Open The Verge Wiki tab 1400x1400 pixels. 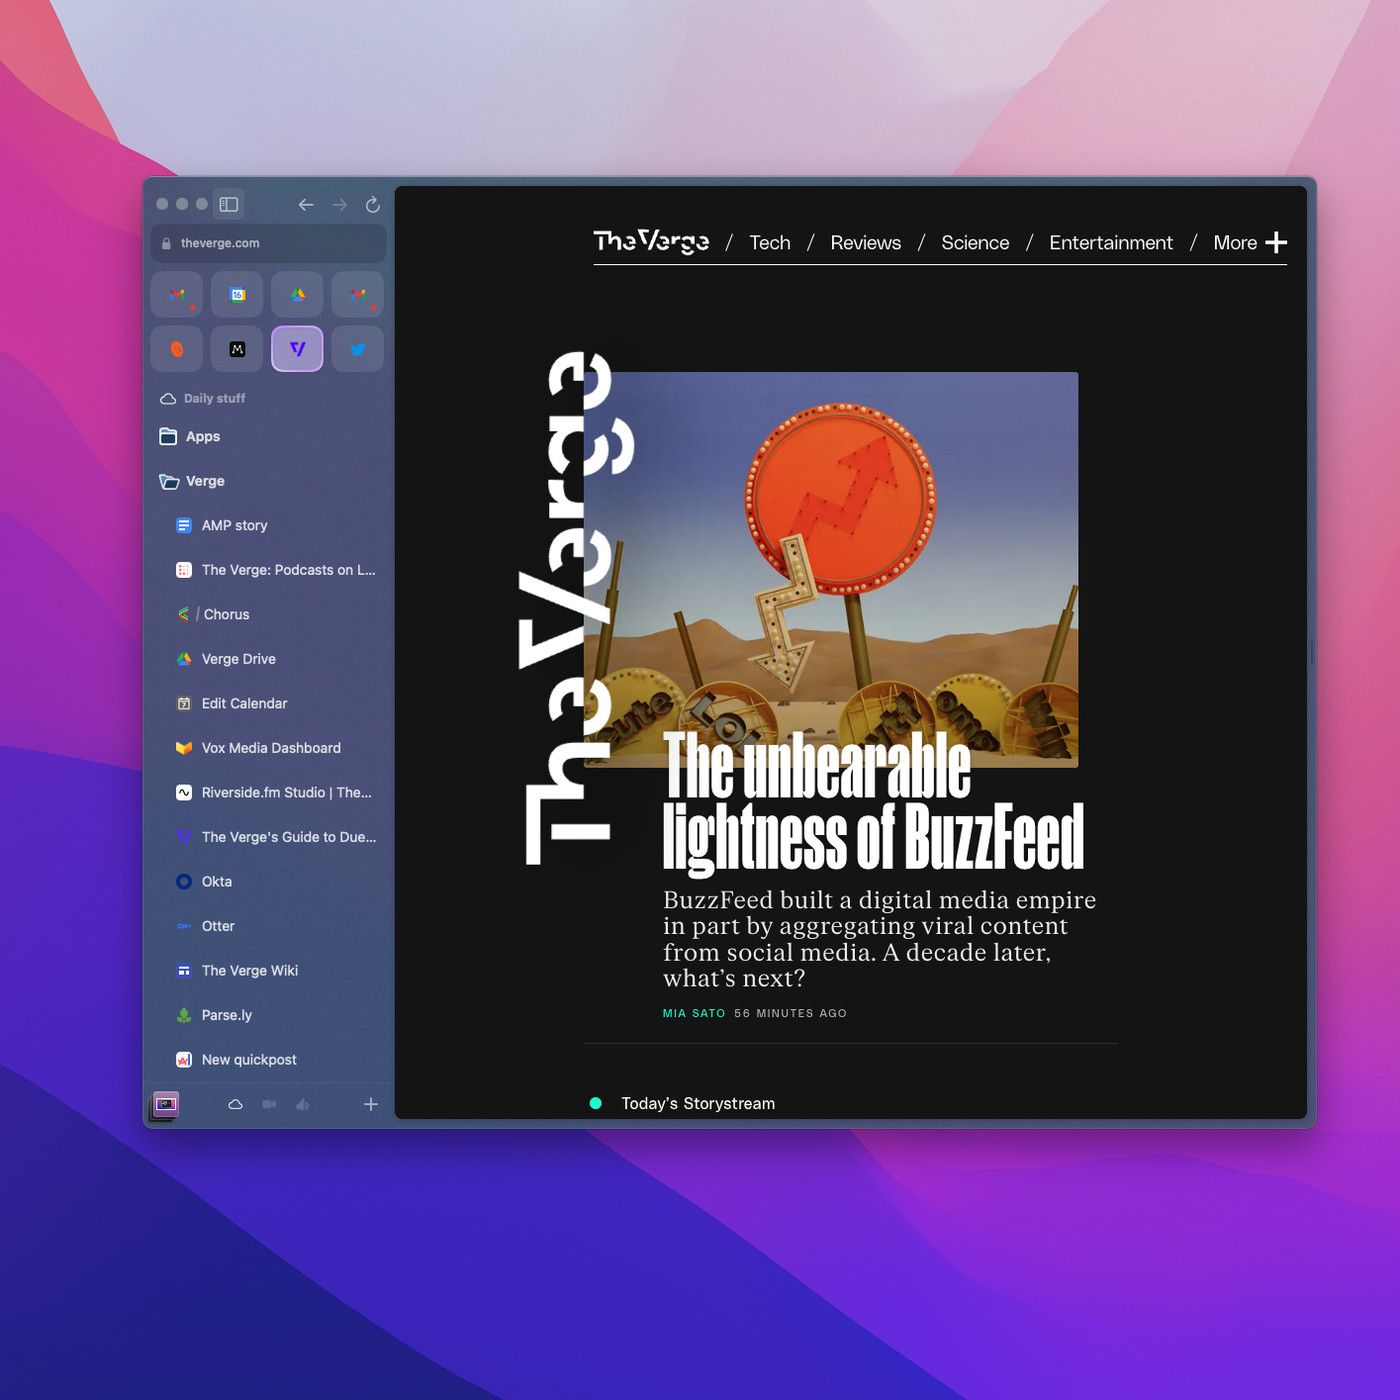coord(268,970)
